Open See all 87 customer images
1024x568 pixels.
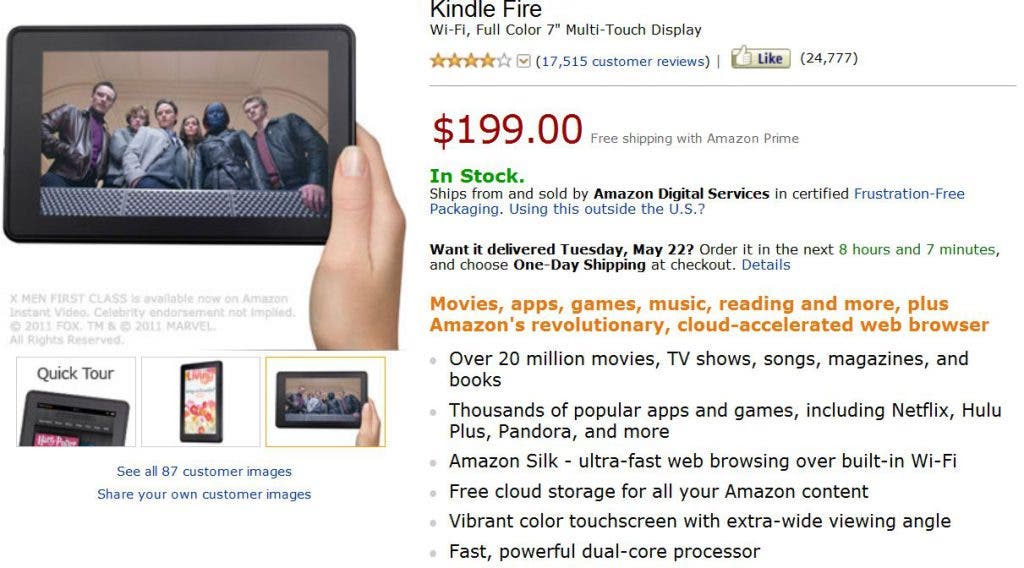tap(204, 471)
